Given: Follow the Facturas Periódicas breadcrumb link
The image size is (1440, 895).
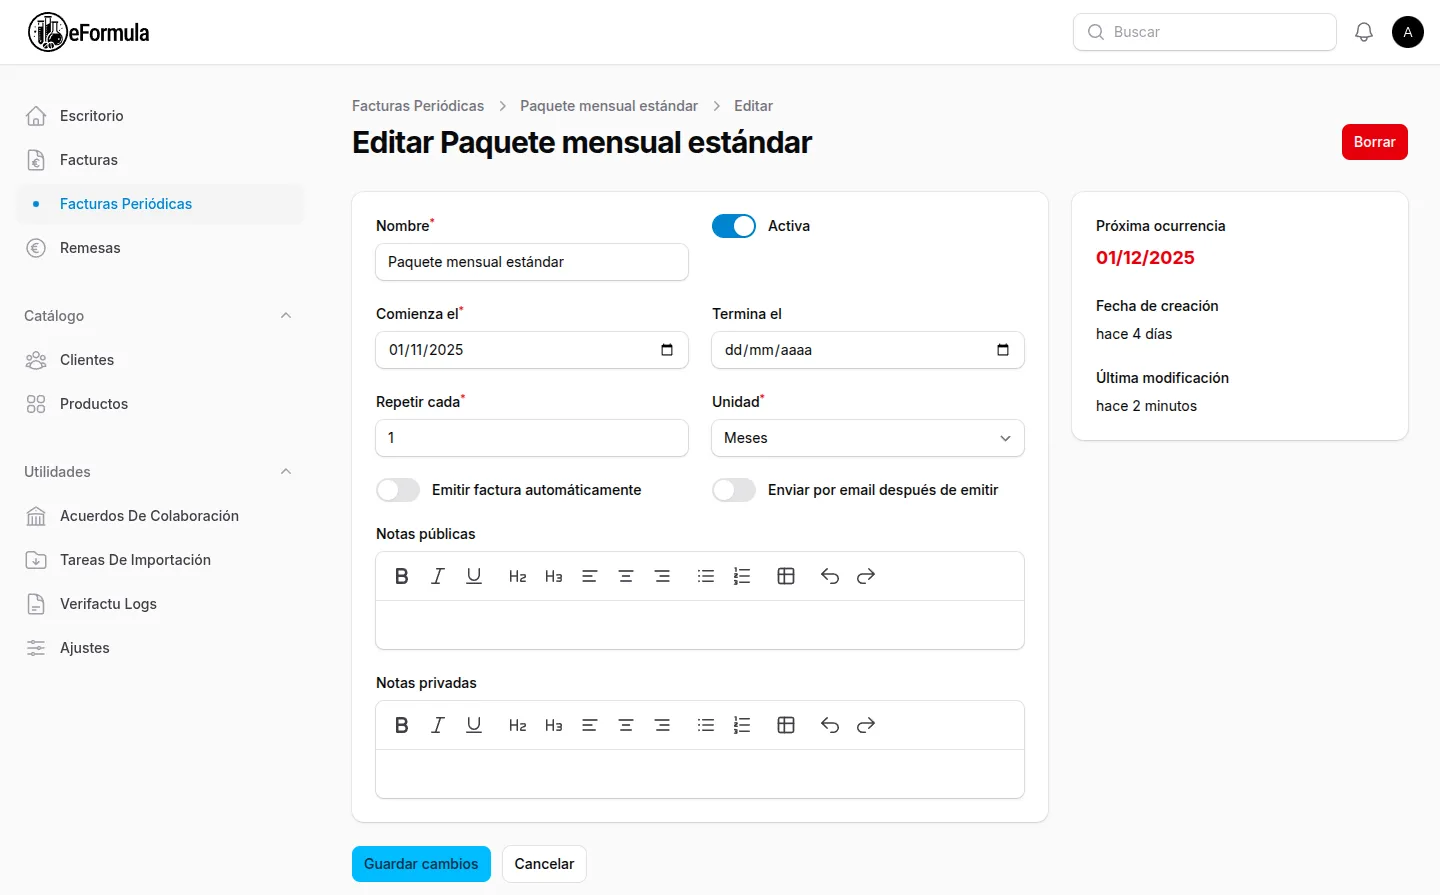Looking at the screenshot, I should [x=418, y=106].
